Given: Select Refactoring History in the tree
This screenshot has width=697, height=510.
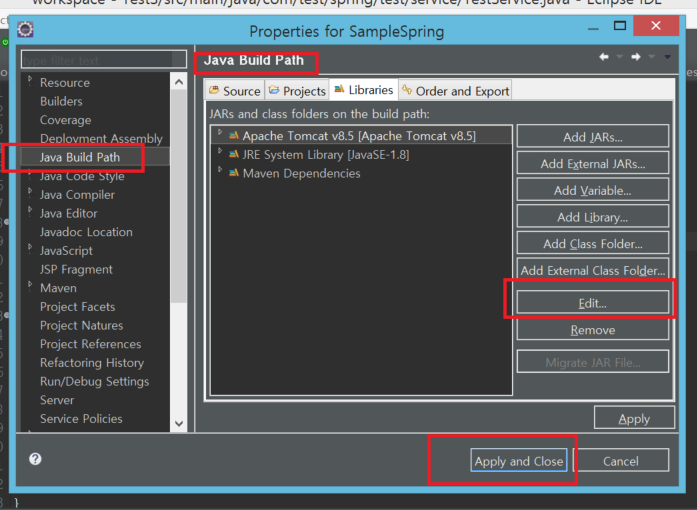Looking at the screenshot, I should [x=92, y=363].
